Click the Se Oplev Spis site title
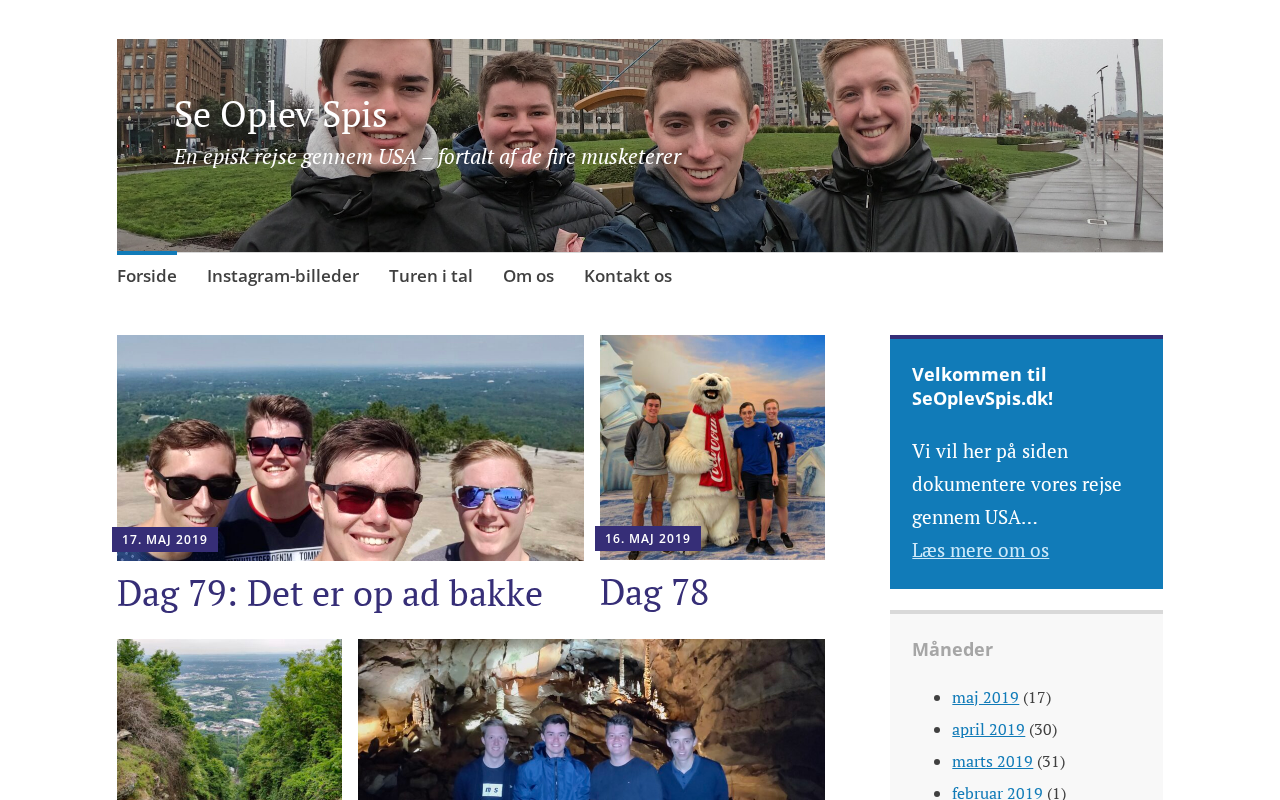 click(x=280, y=114)
